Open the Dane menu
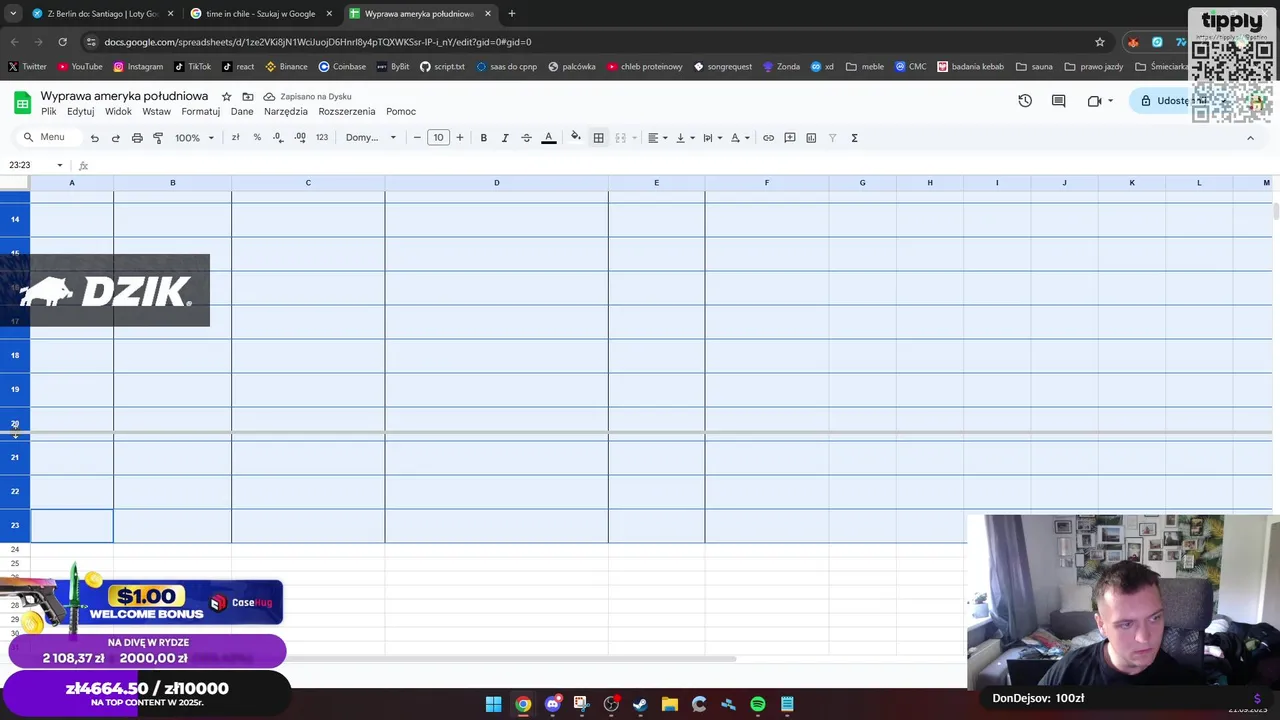1280x720 pixels. pos(242,112)
